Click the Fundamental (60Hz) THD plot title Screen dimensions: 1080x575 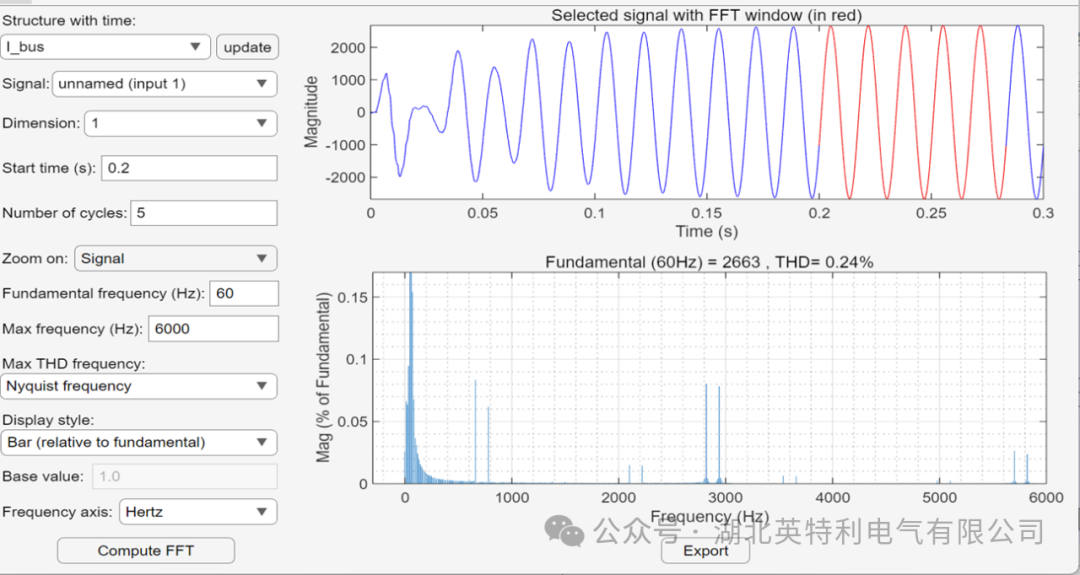(708, 262)
